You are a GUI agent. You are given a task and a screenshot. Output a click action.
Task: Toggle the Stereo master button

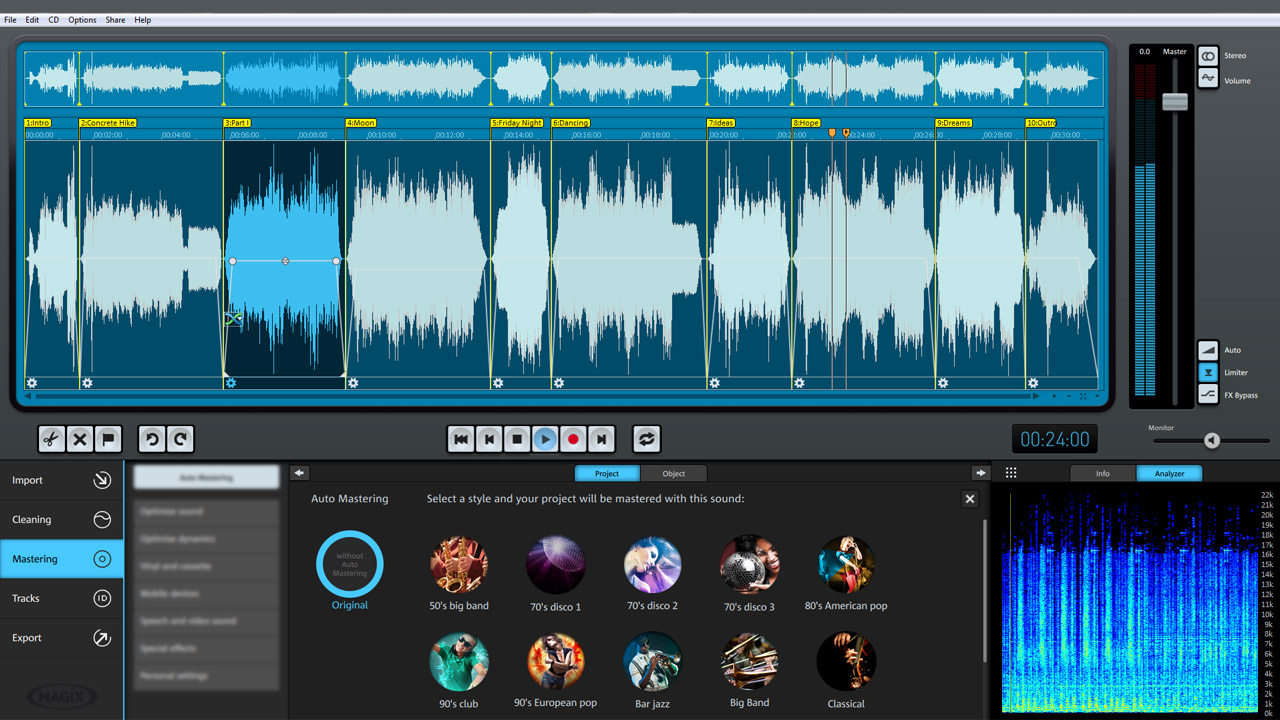(1208, 56)
